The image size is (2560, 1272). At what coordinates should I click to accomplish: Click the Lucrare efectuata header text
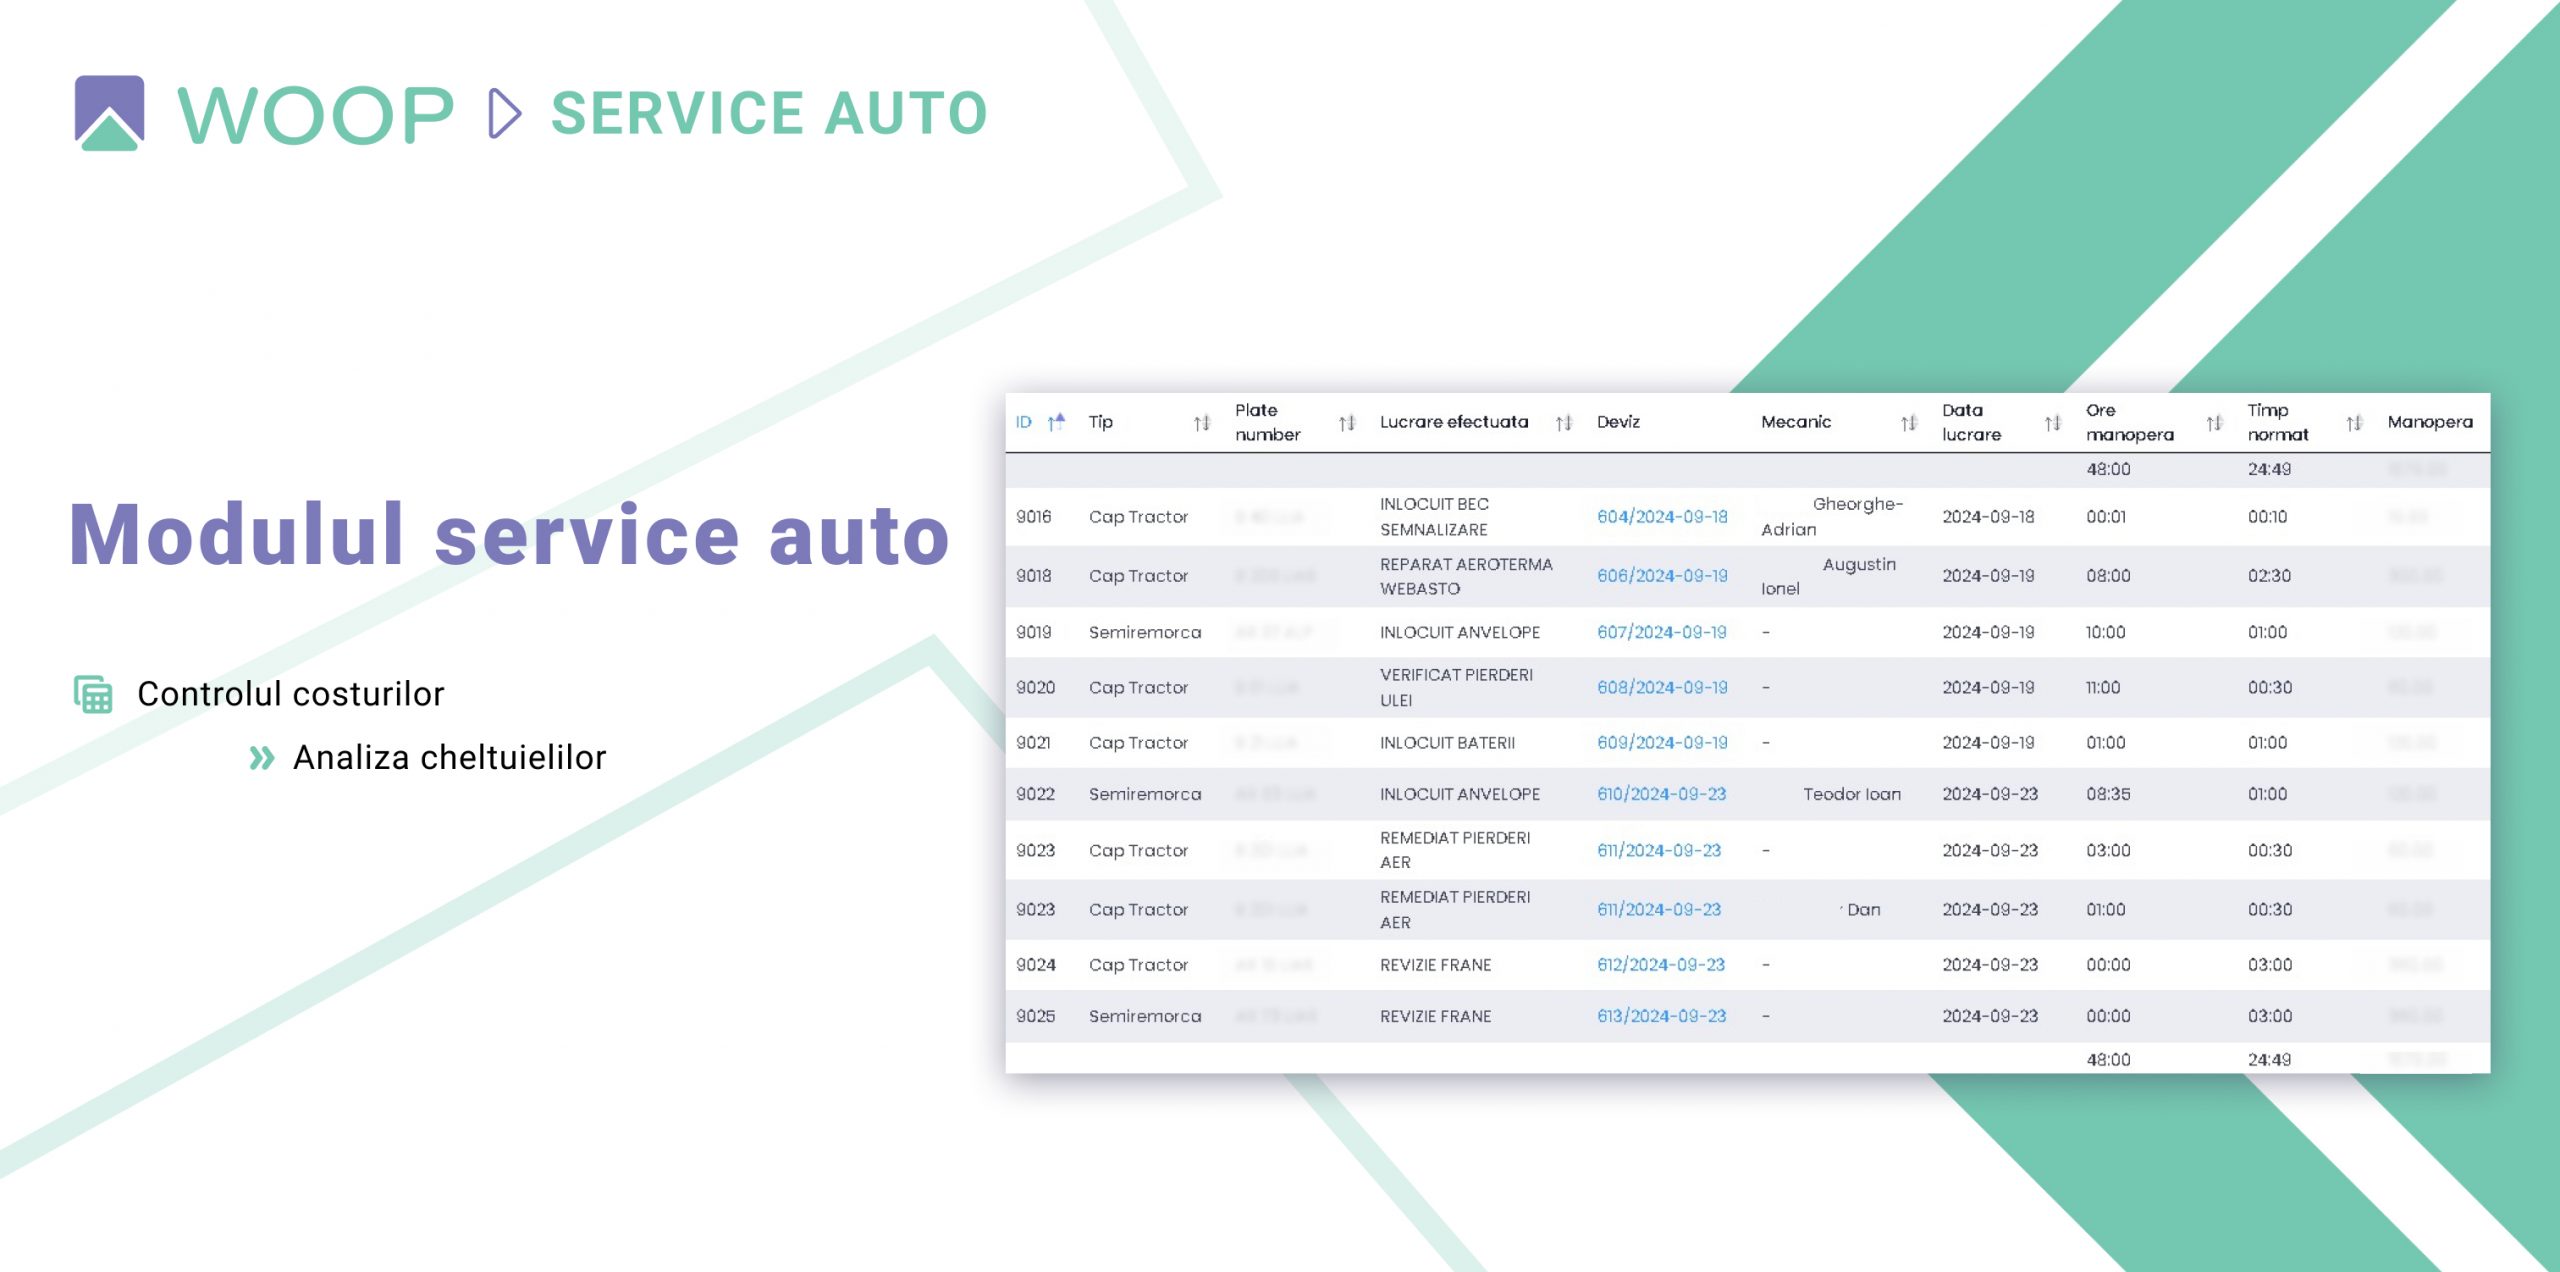(x=1454, y=422)
